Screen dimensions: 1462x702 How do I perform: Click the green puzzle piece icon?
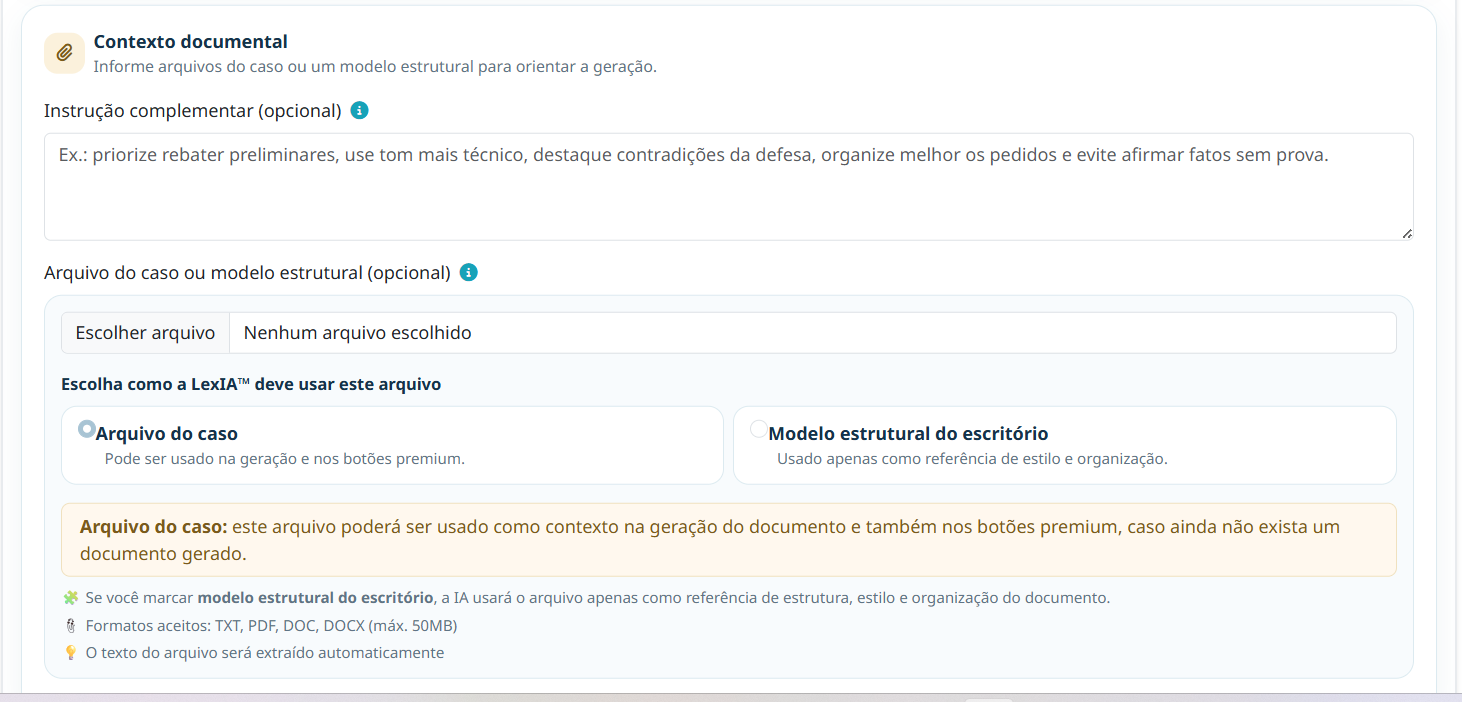pos(69,597)
